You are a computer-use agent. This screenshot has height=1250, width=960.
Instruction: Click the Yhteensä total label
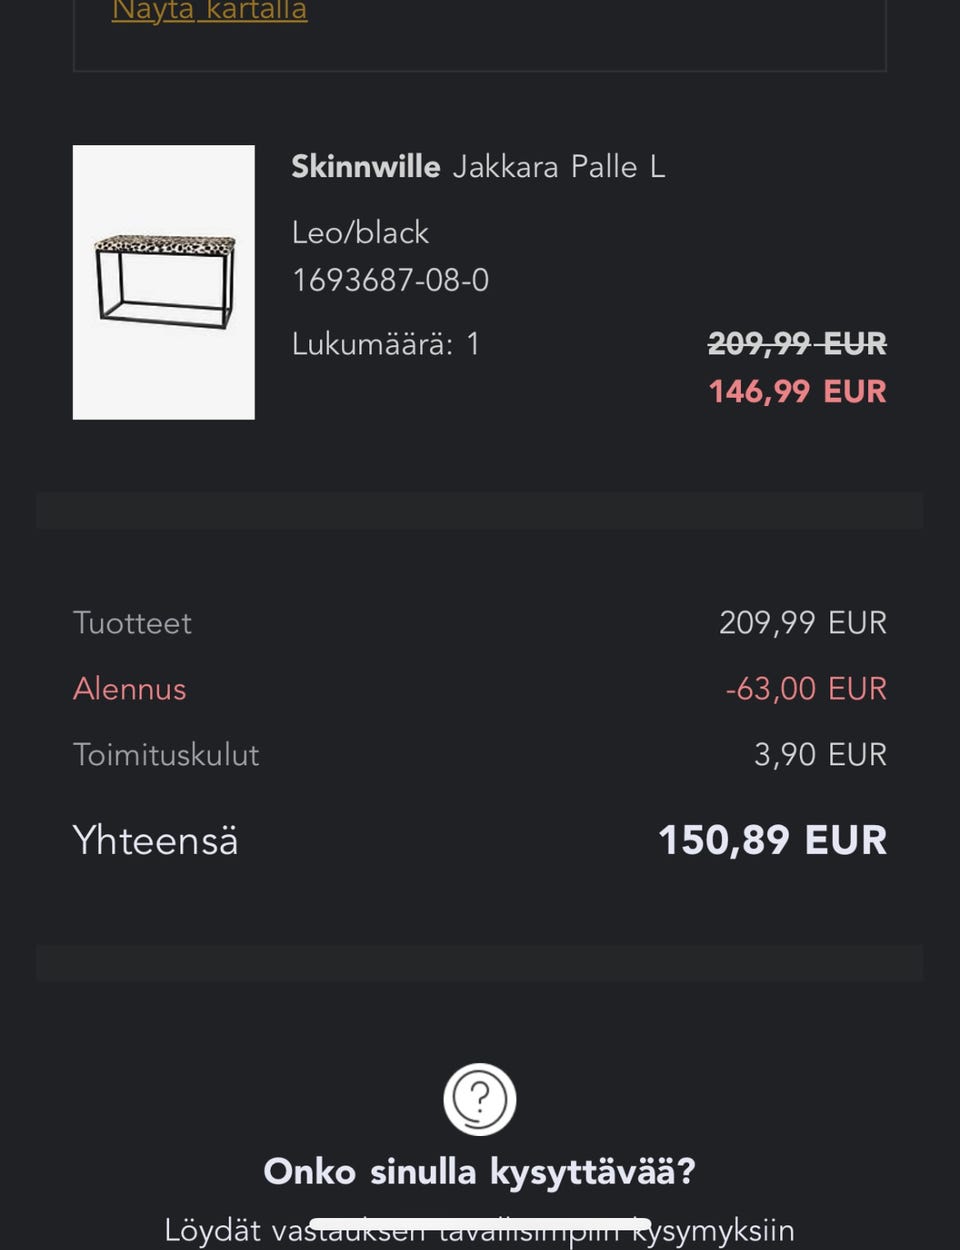pyautogui.click(x=156, y=841)
